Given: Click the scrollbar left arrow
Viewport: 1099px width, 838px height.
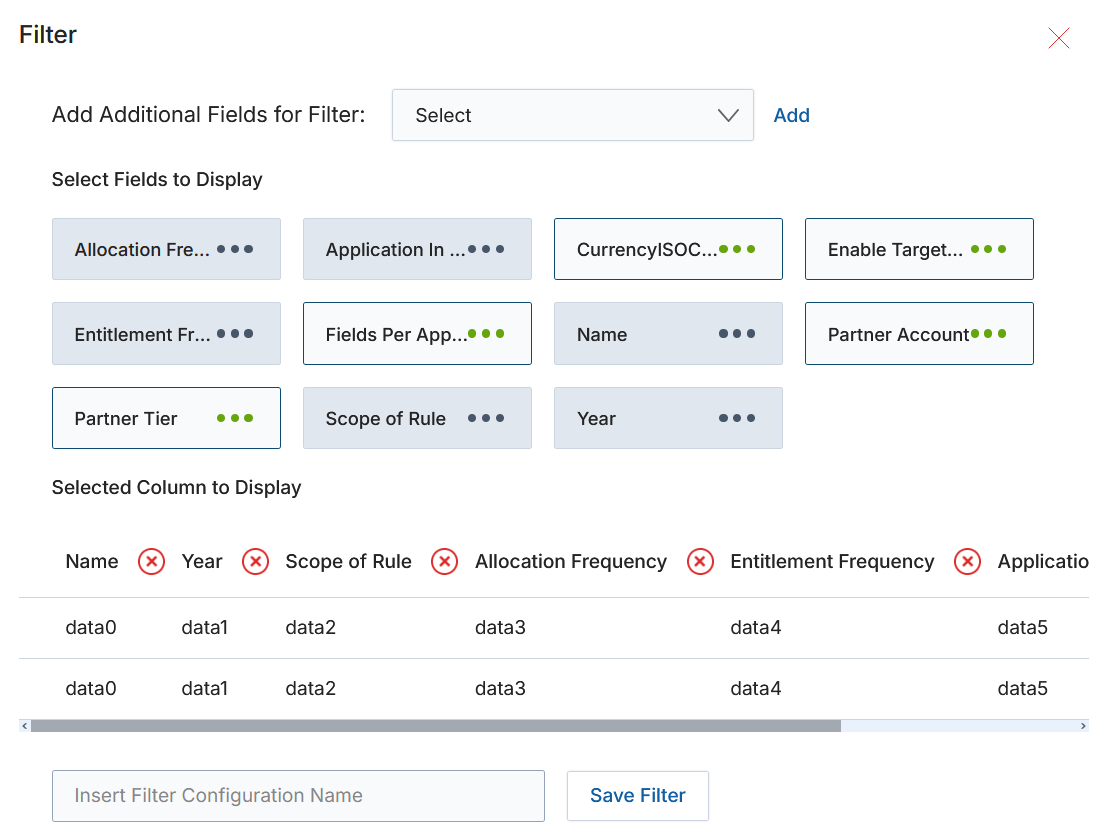Looking at the screenshot, I should pos(25,726).
